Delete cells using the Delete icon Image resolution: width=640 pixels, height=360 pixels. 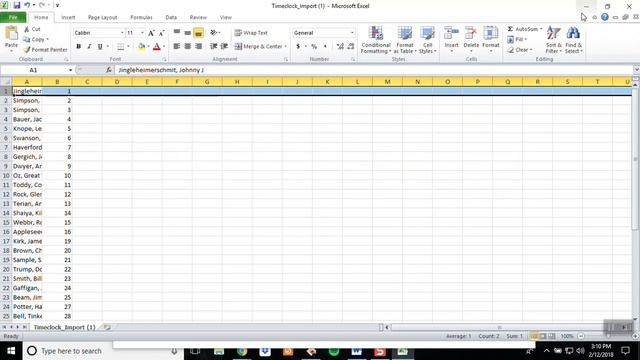coord(471,33)
